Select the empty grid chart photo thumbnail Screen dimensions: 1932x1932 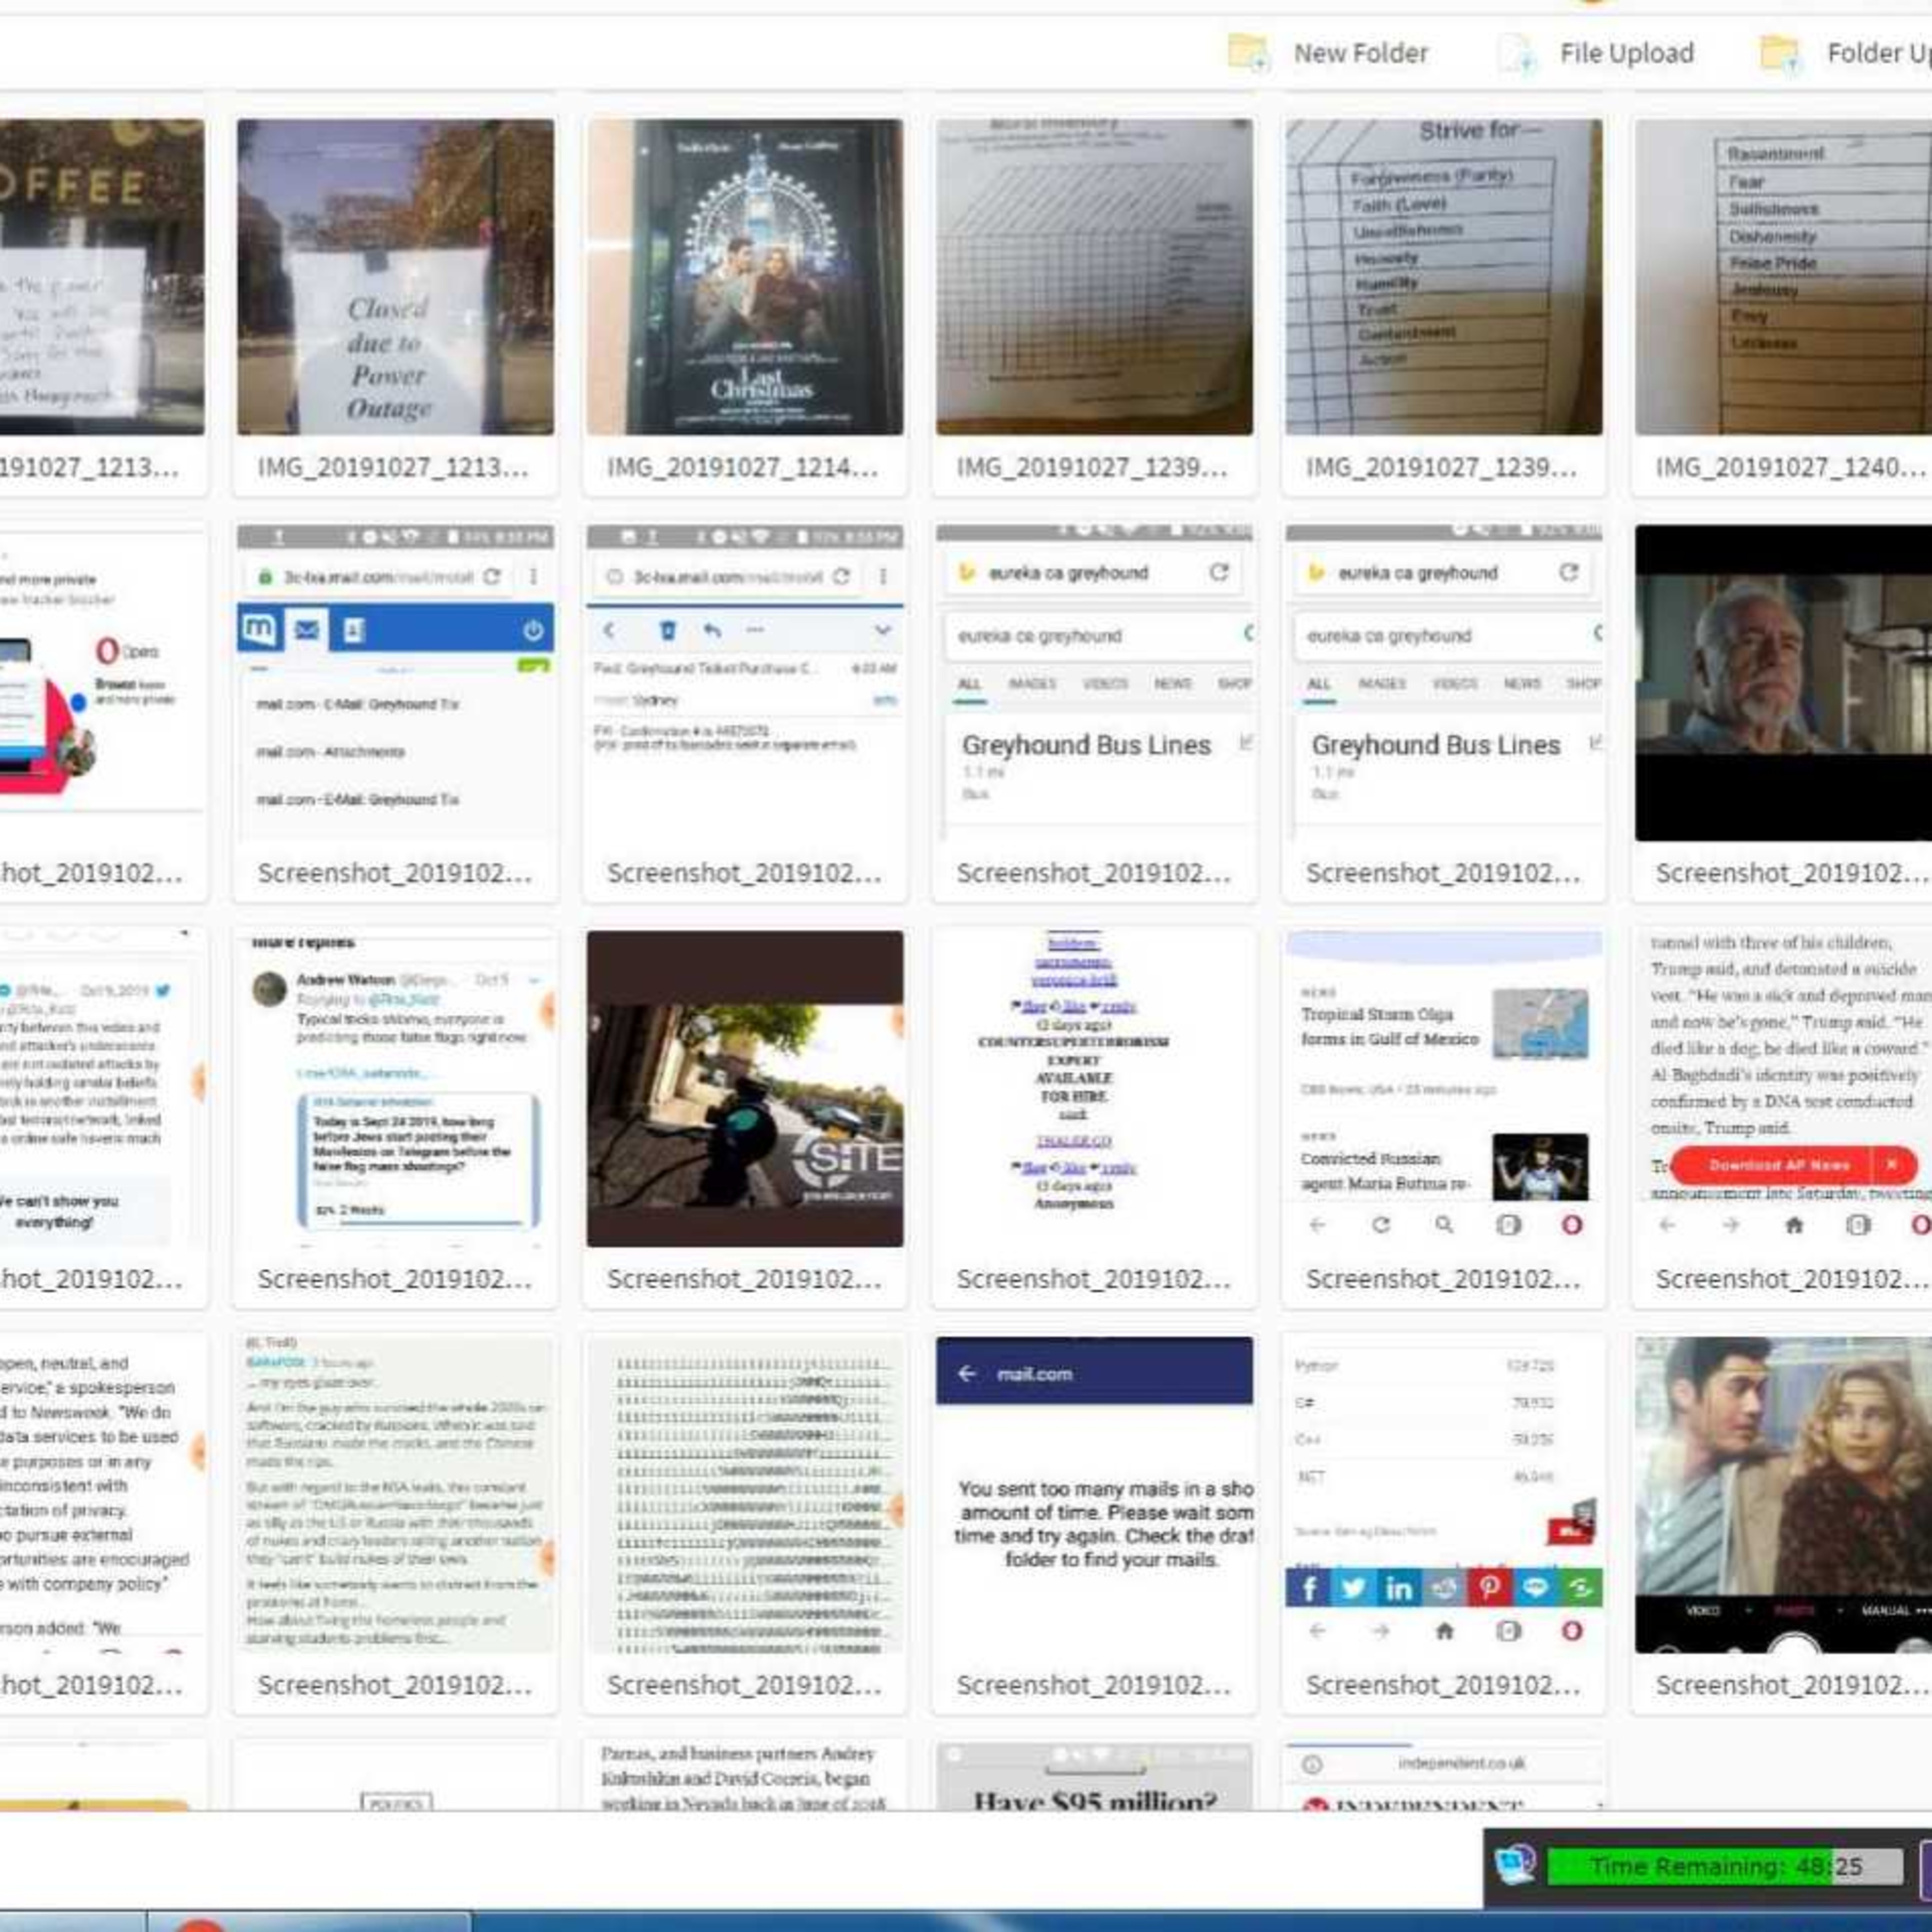(1094, 277)
